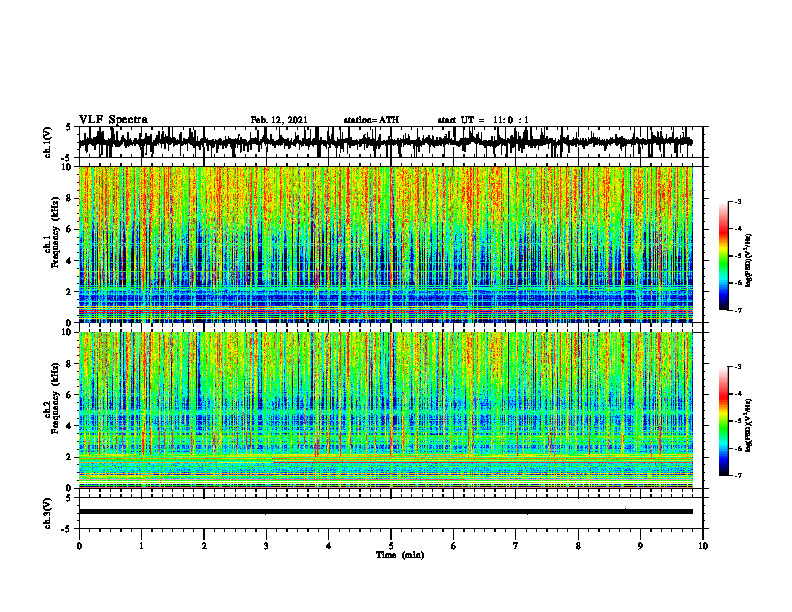This screenshot has width=792, height=612.
Task: Click the -3 label on ch.1 colorbar
Action: 738,201
